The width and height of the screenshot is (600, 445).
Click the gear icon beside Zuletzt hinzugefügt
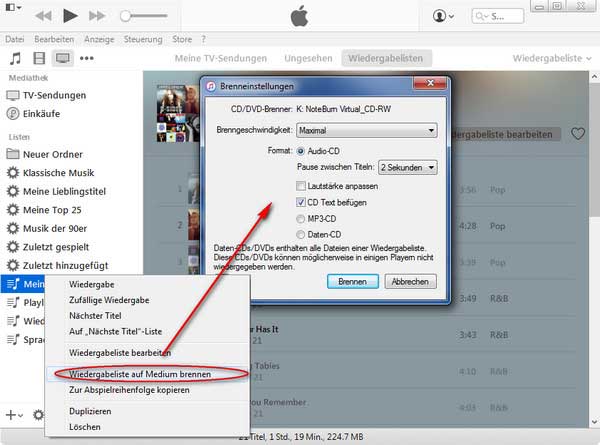tap(13, 265)
